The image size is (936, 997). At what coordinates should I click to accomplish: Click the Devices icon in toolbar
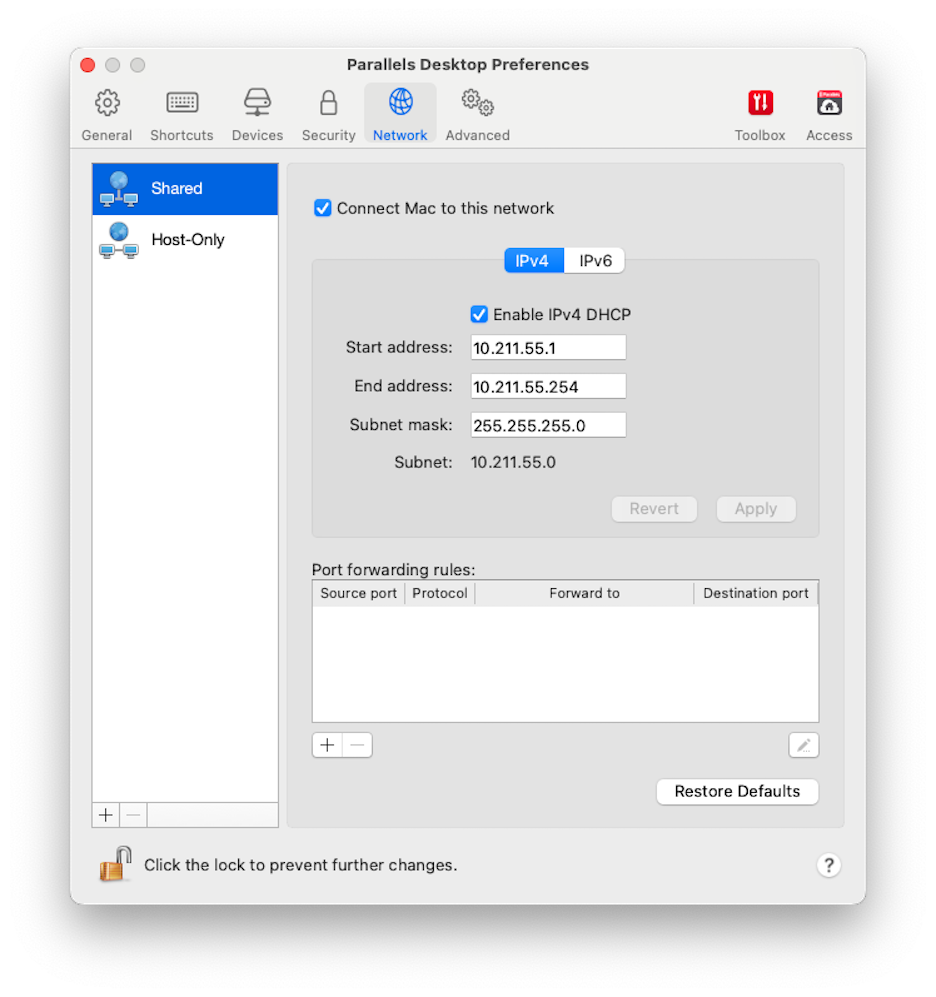click(x=257, y=102)
